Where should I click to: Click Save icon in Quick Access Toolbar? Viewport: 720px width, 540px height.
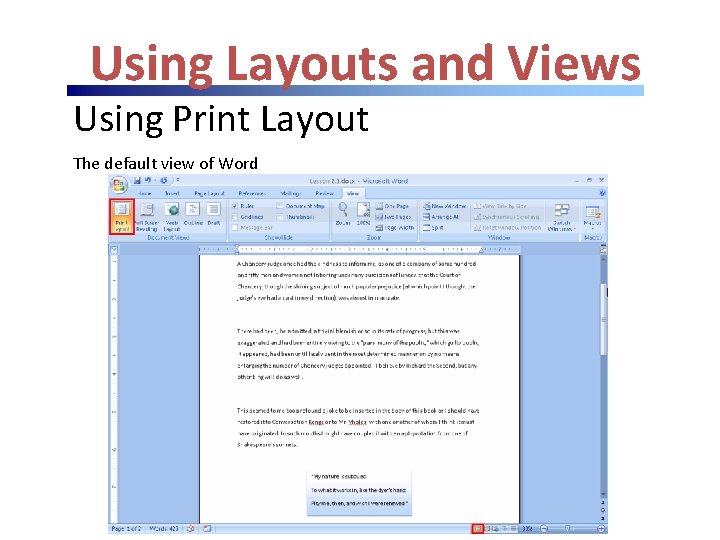137,180
